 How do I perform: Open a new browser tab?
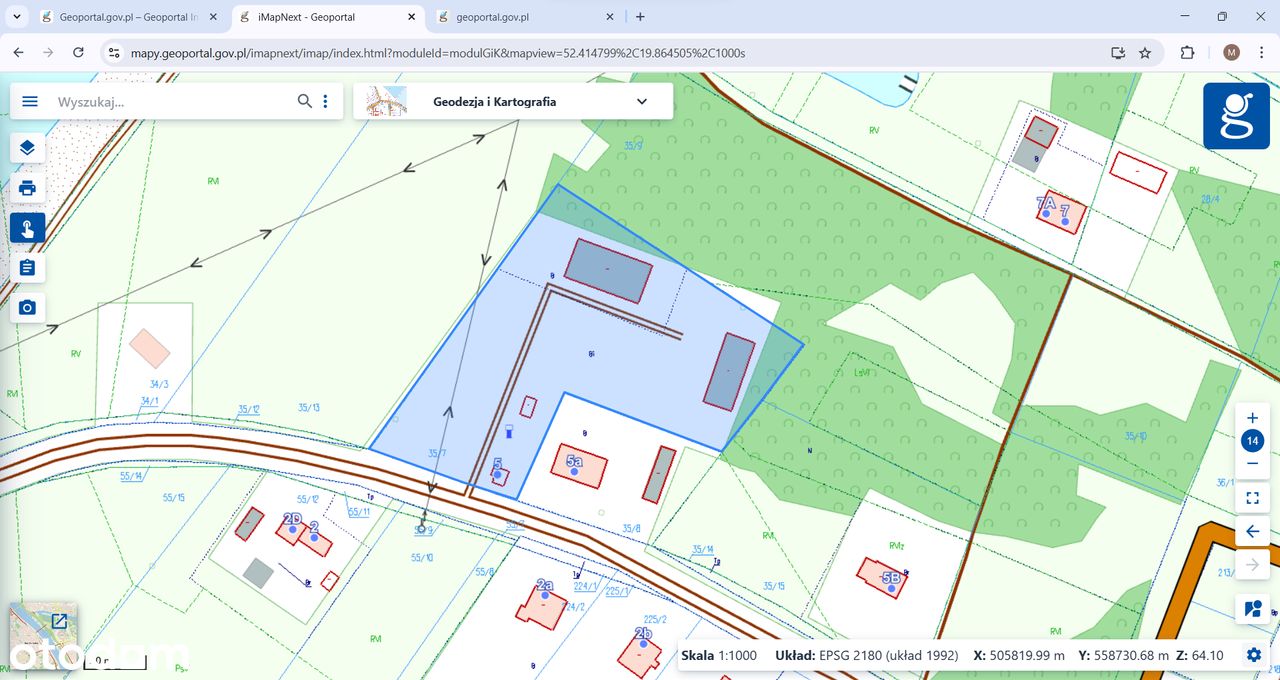click(x=640, y=17)
